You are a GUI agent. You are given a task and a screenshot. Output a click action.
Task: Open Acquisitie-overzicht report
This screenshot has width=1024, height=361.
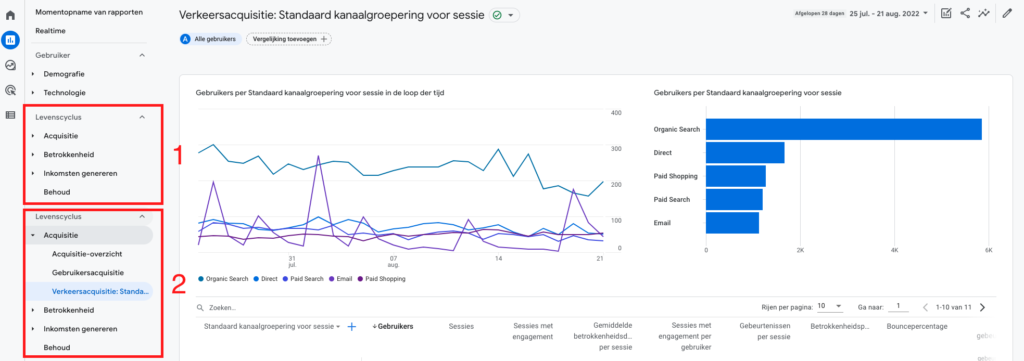[87, 253]
